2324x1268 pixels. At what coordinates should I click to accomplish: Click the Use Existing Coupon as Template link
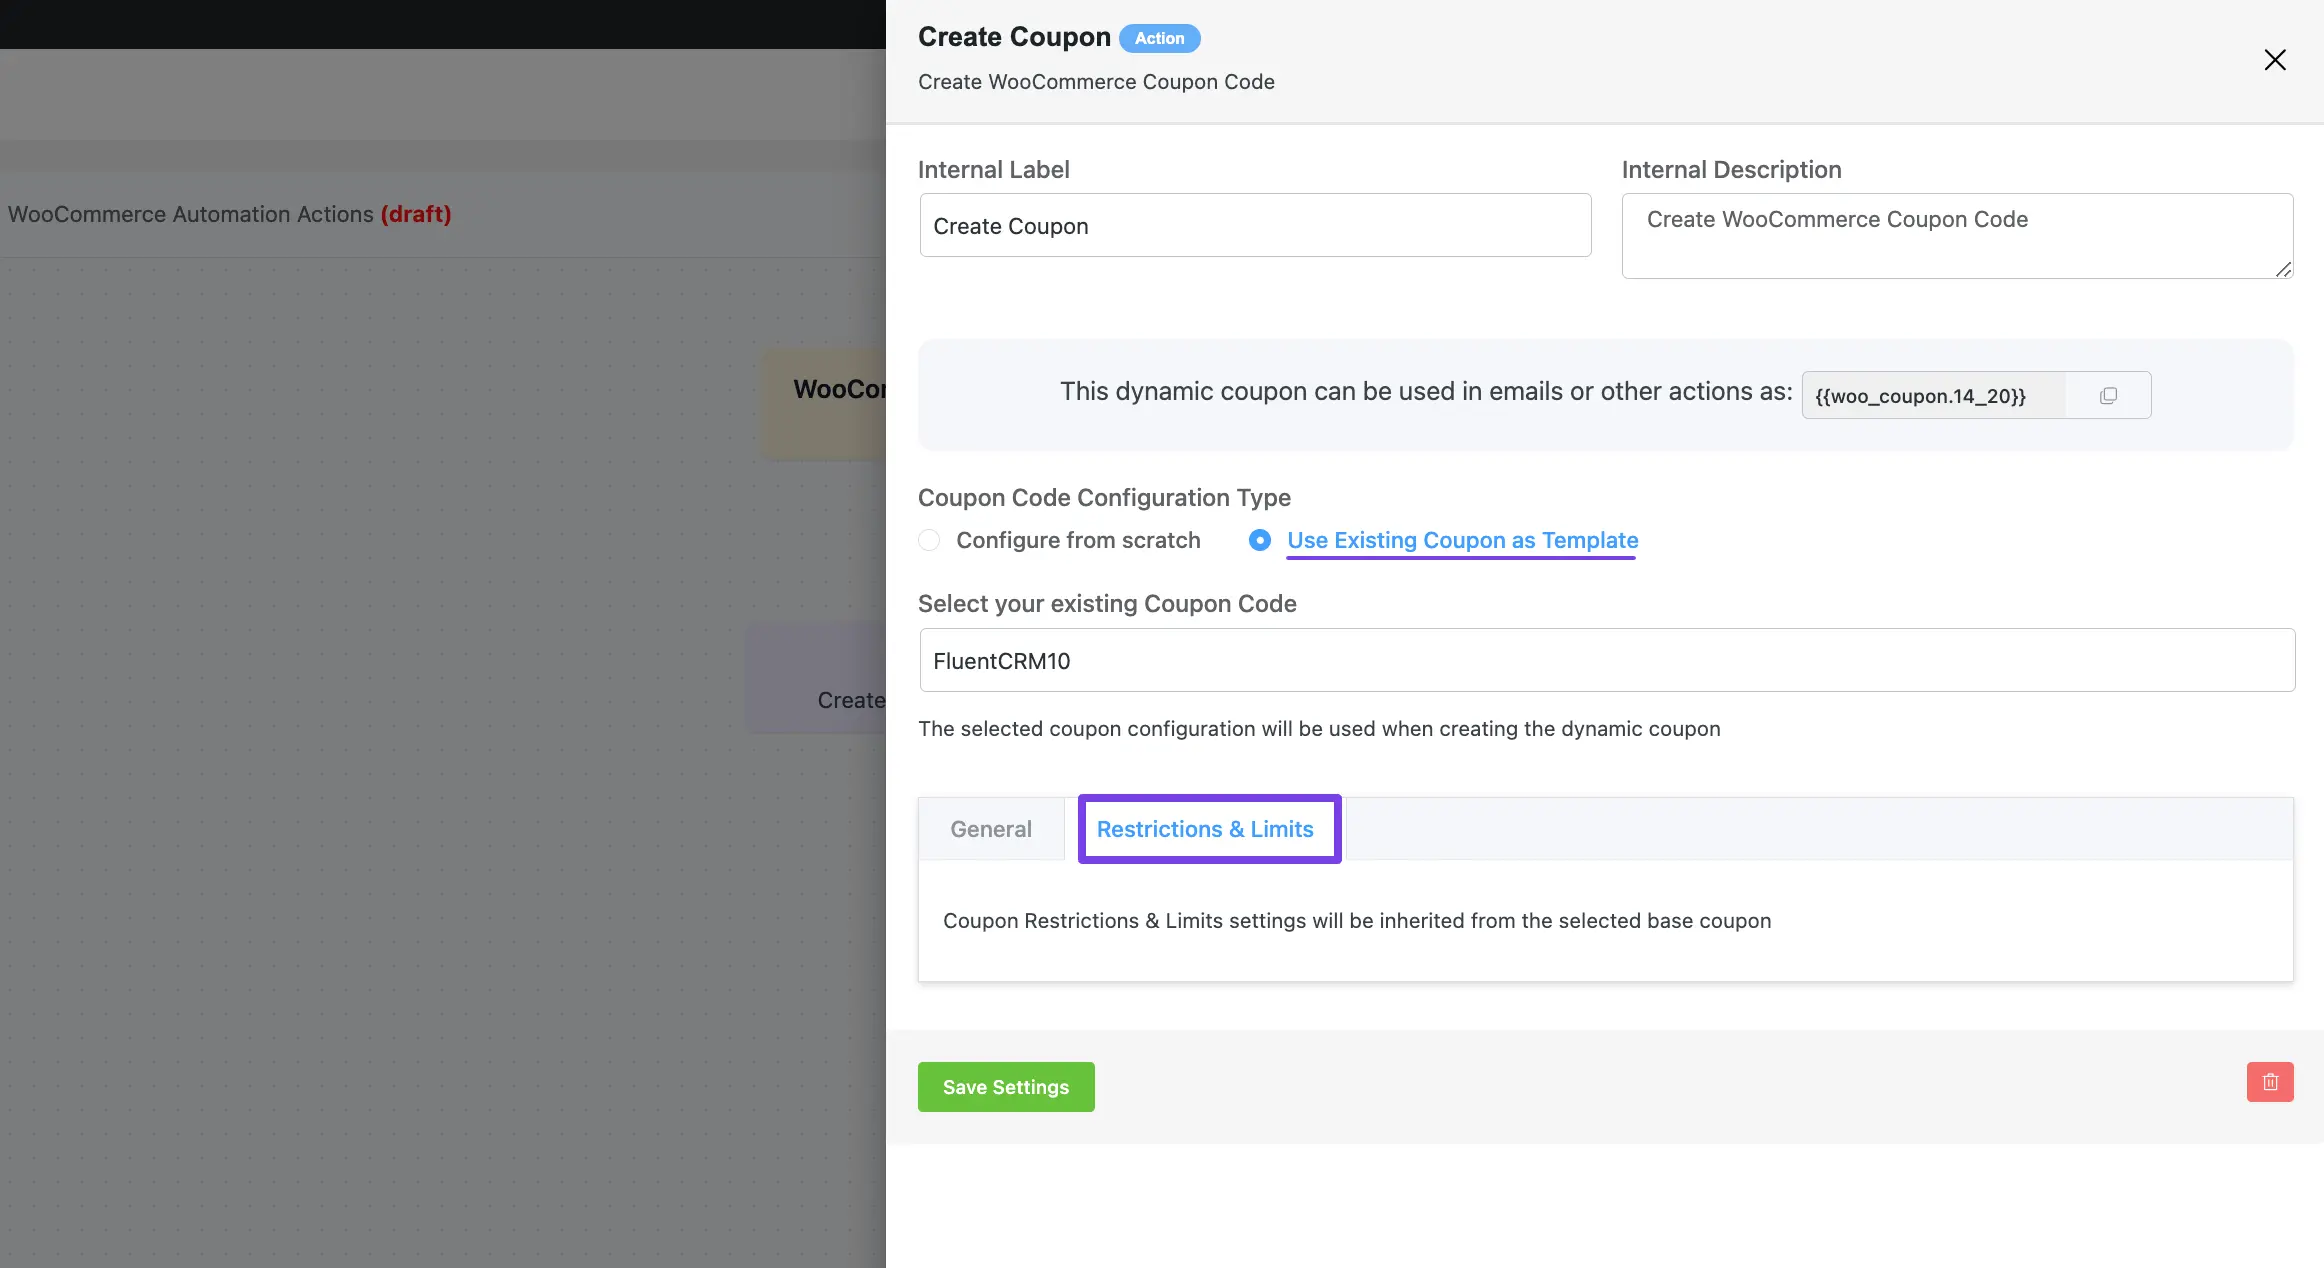(x=1462, y=539)
